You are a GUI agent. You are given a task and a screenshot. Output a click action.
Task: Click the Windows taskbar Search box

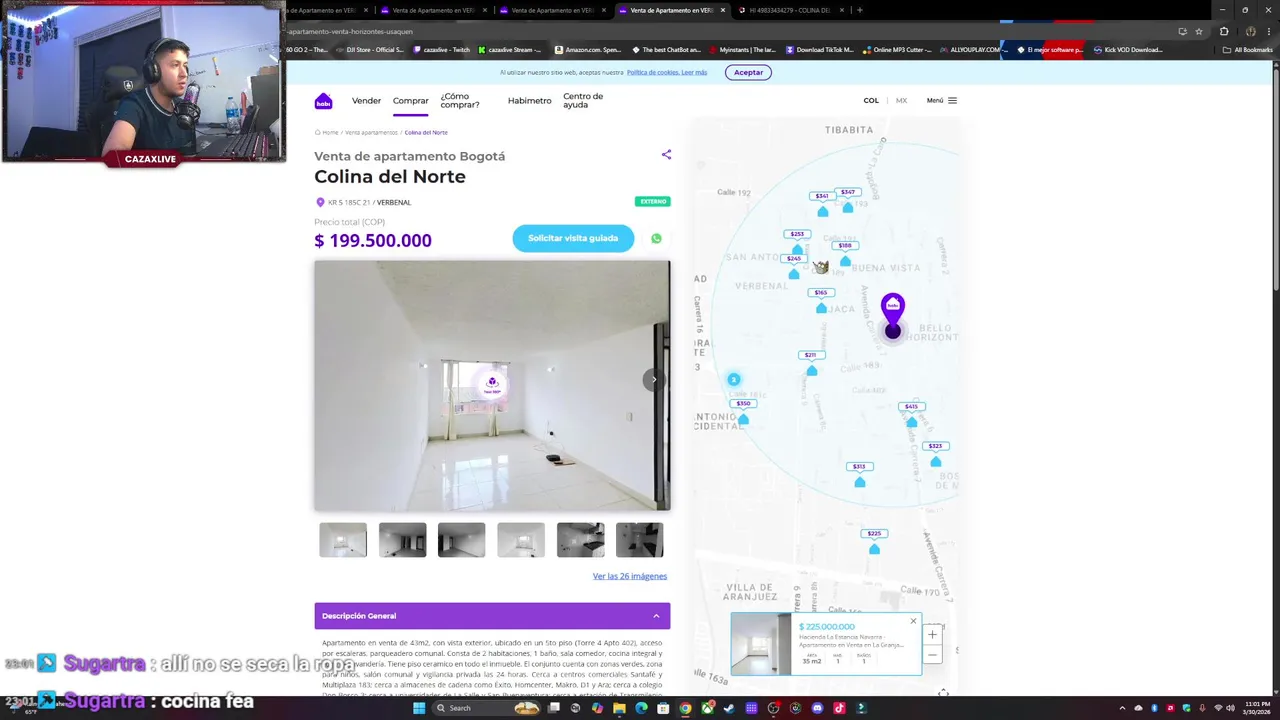[487, 708]
